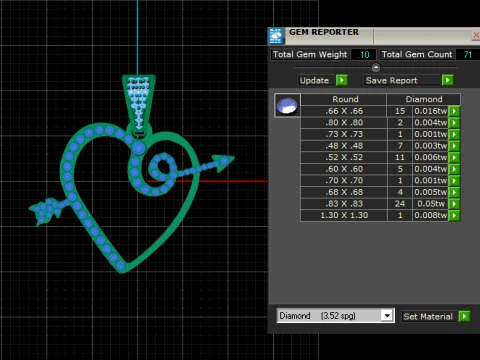Click the 0.05tw weight cell
This screenshot has height=360, width=480.
430,204
